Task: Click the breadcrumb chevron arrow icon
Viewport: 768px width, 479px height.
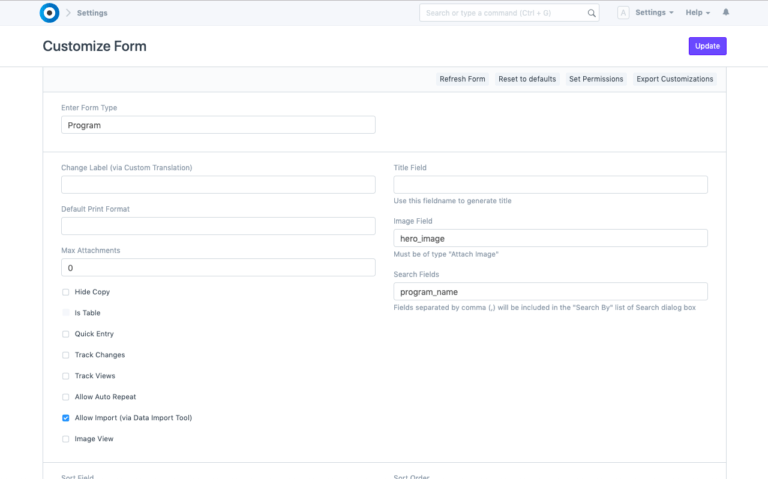Action: pos(68,13)
